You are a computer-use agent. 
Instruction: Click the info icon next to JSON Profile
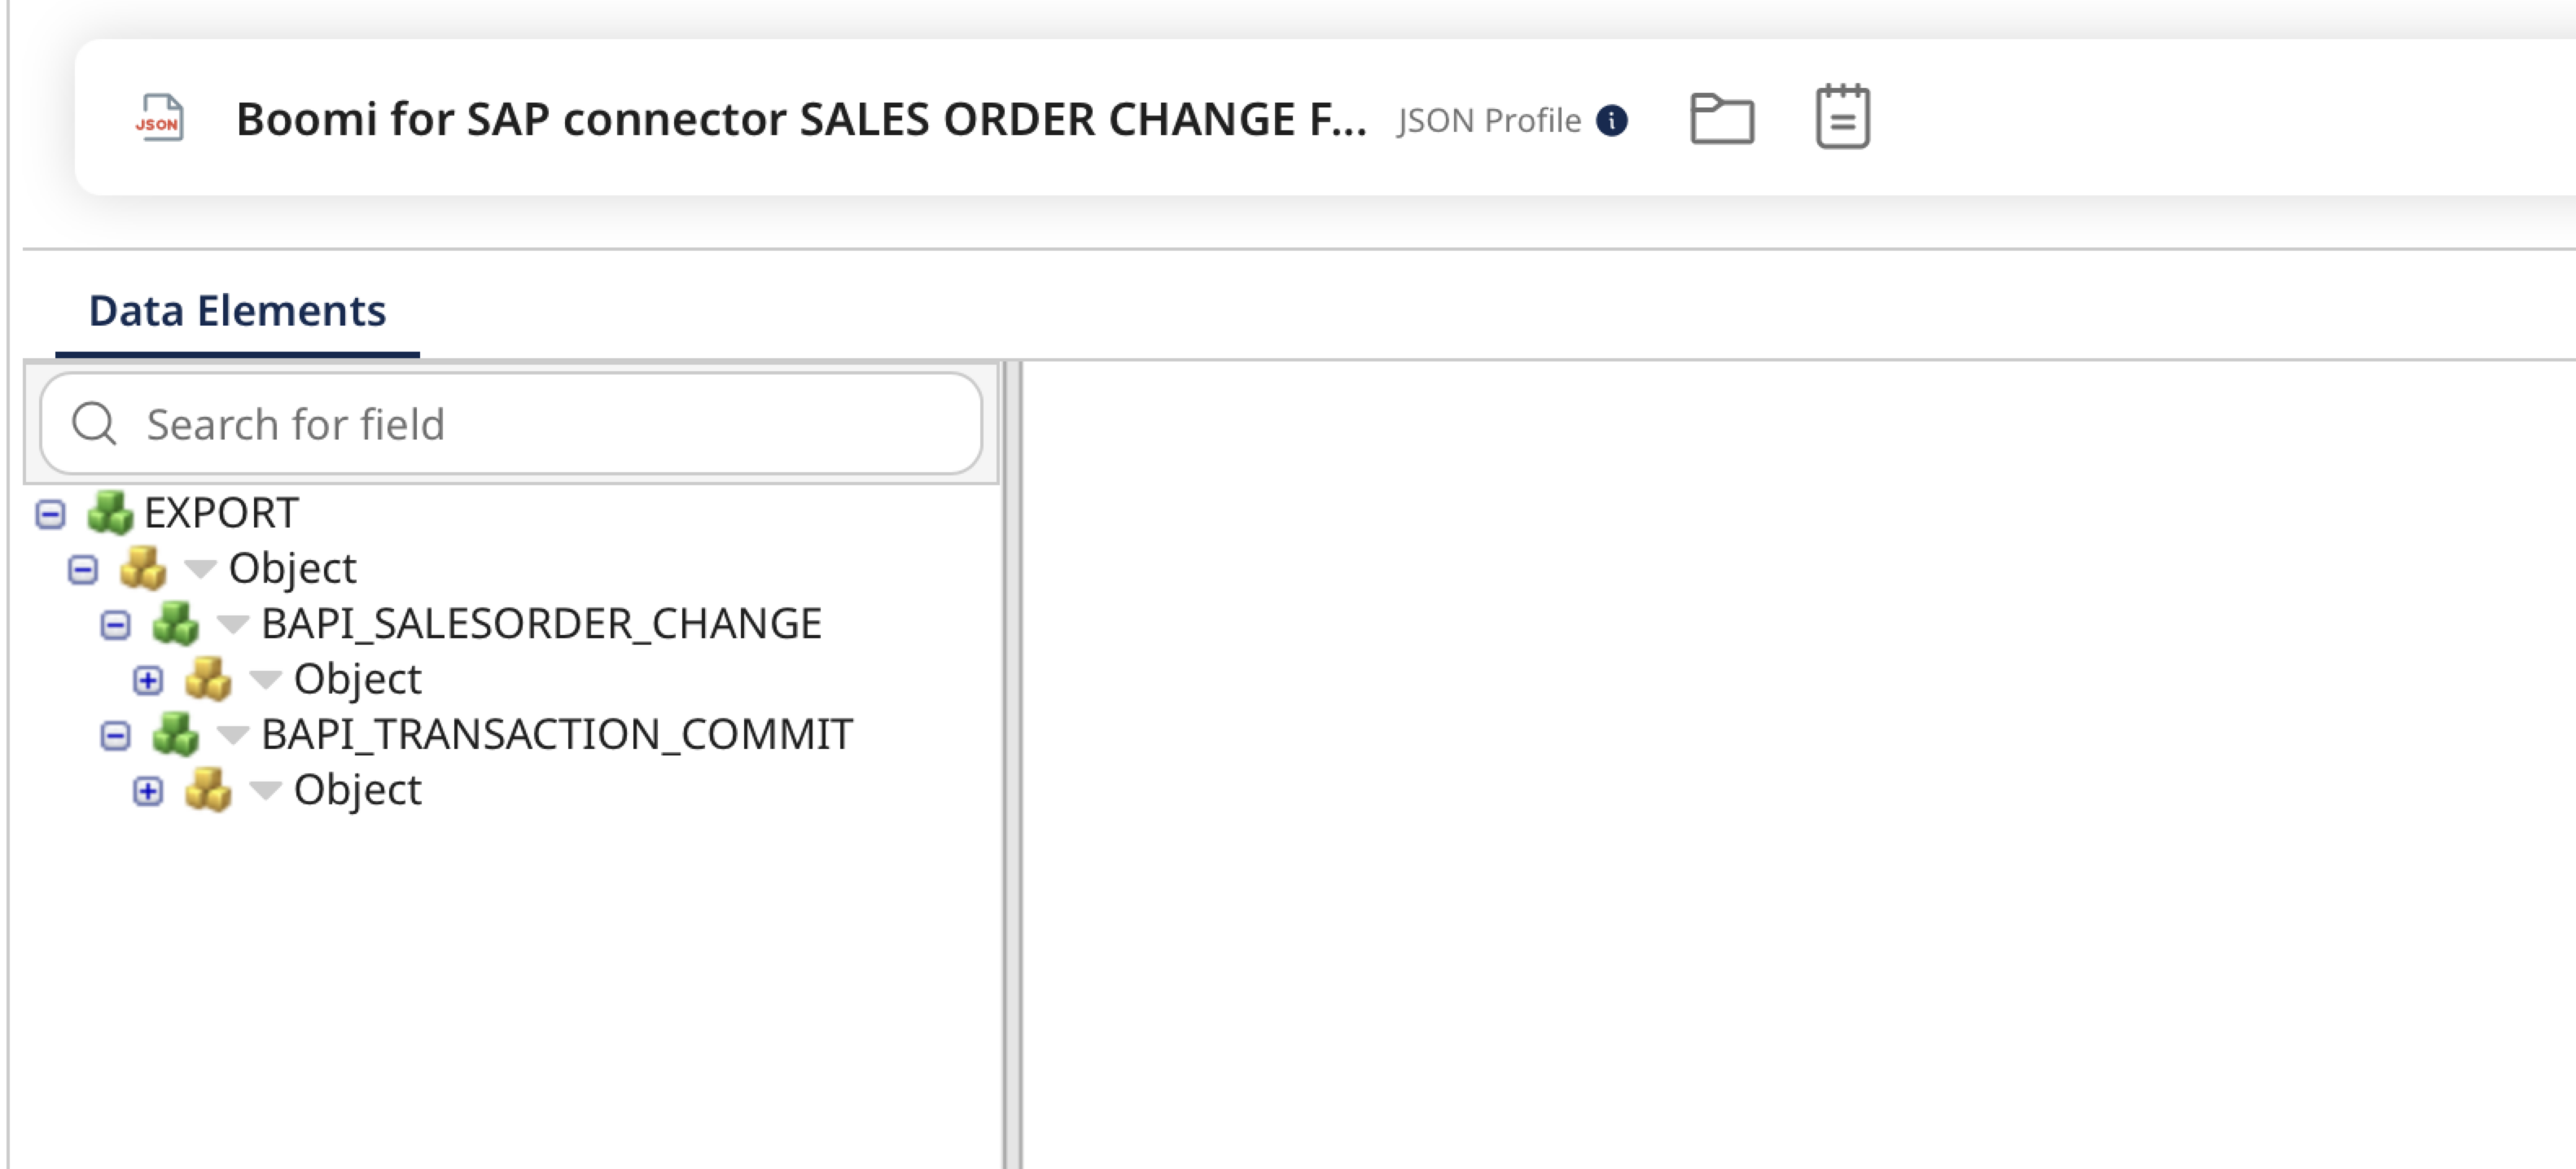coord(1613,120)
